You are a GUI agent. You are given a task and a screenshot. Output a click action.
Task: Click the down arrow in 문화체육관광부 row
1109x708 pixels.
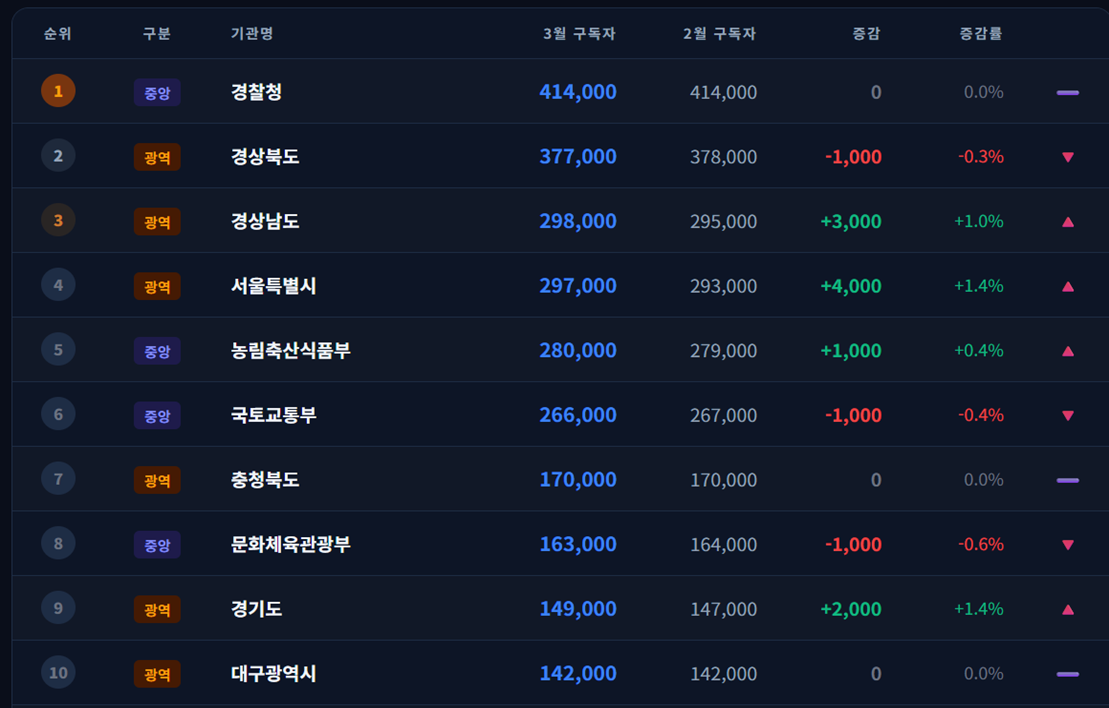point(1067,545)
